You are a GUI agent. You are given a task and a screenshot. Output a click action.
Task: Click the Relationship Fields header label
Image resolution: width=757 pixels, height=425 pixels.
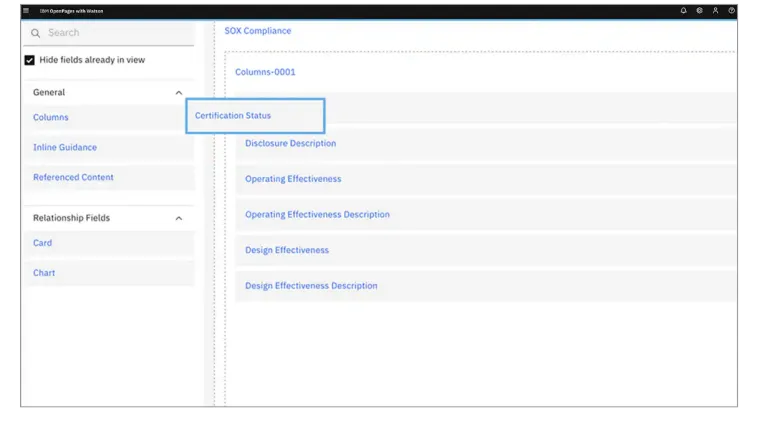71,218
